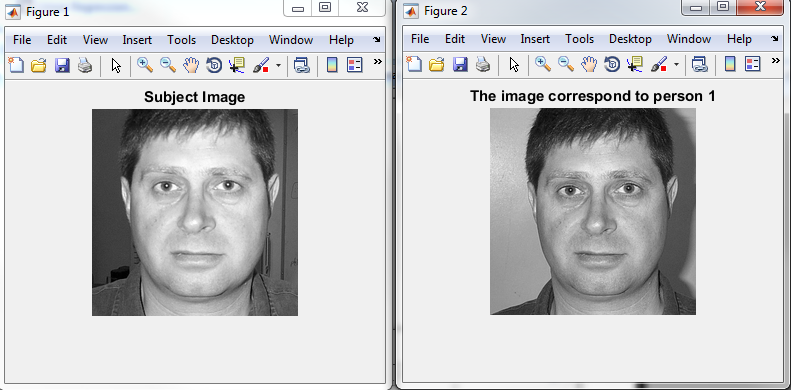Print Figure 1 with the printer icon
Image resolution: width=791 pixels, height=390 pixels.
pyautogui.click(x=85, y=65)
